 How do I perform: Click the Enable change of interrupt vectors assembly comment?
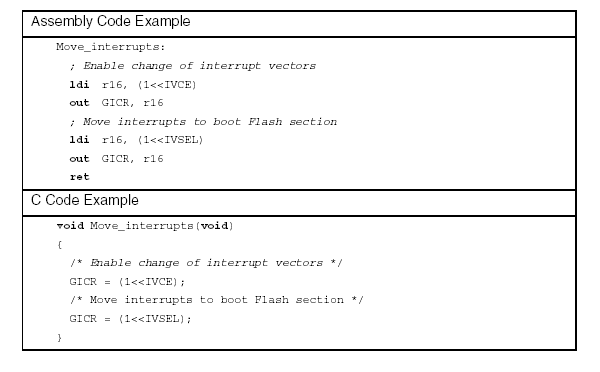(x=193, y=66)
